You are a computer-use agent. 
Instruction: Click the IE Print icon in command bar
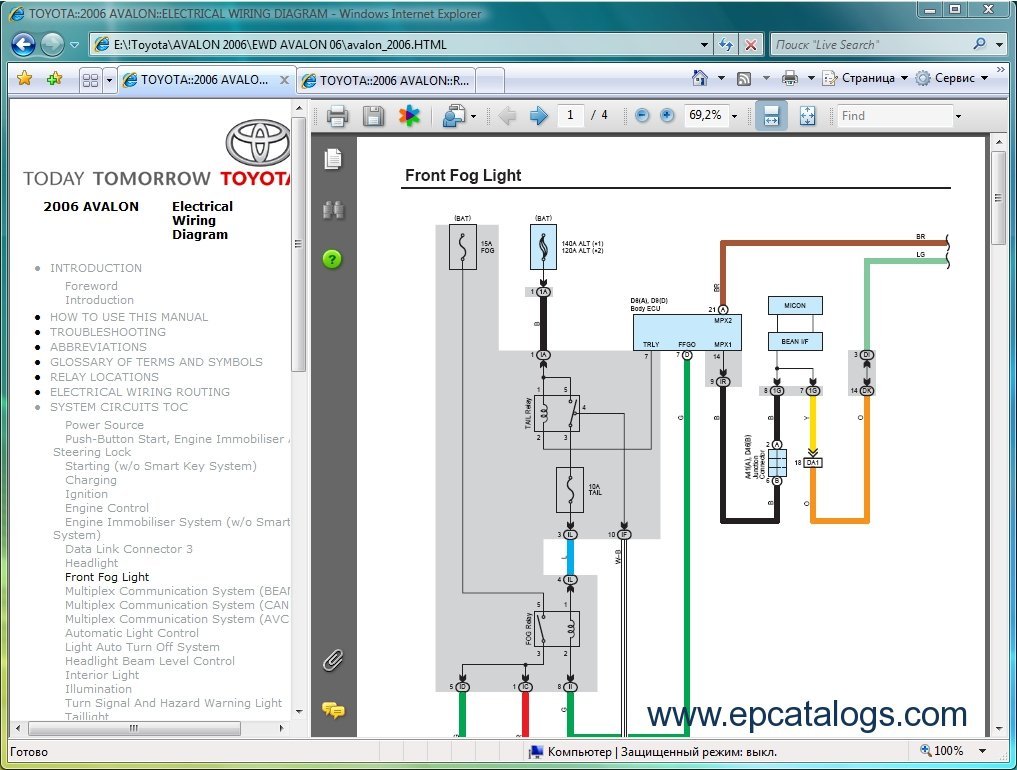point(789,78)
